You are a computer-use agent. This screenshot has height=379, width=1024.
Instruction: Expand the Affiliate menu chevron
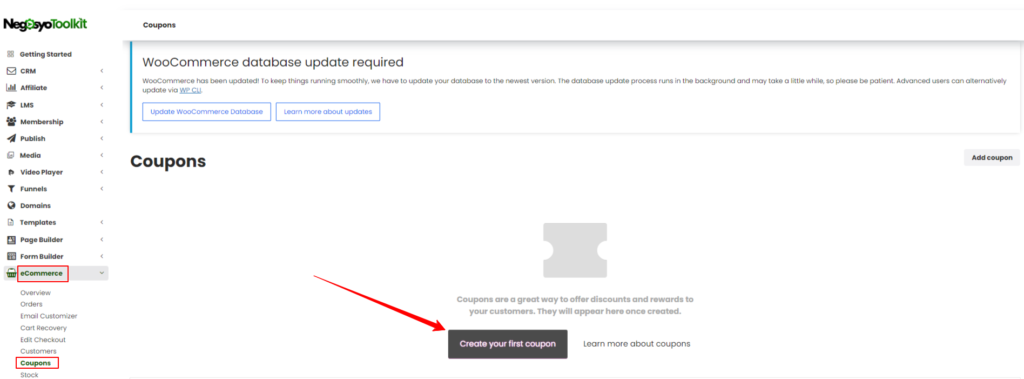point(101,88)
